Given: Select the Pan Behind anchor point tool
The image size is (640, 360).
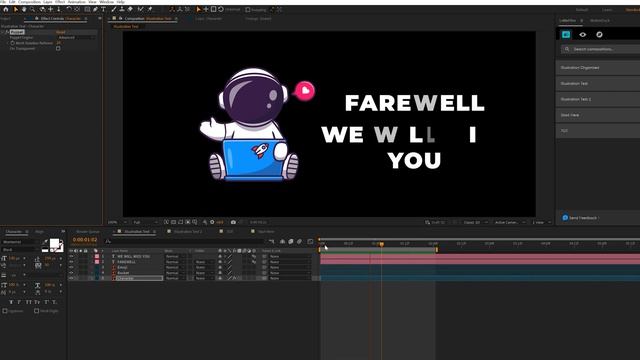Looking at the screenshot, I should click(77, 9).
